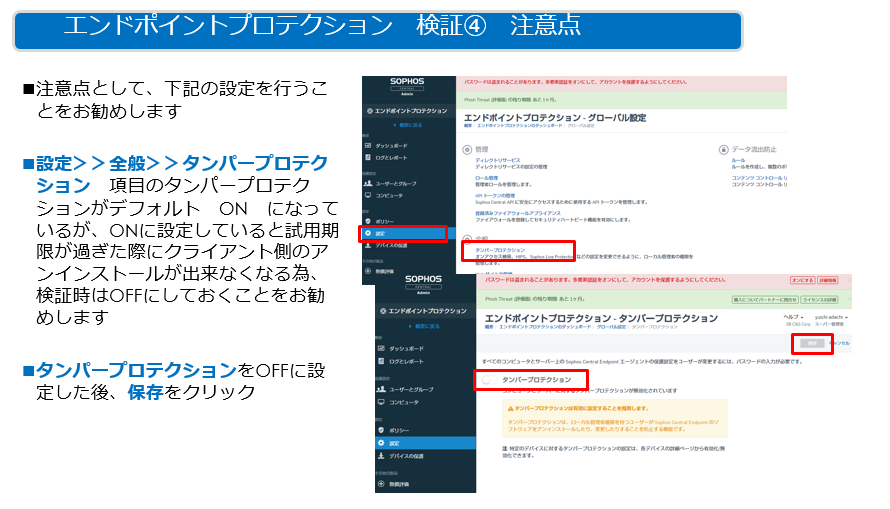This screenshot has width=890, height=509.
Task: Click device protection download icon in upper sidebar
Action: pyautogui.click(x=368, y=245)
